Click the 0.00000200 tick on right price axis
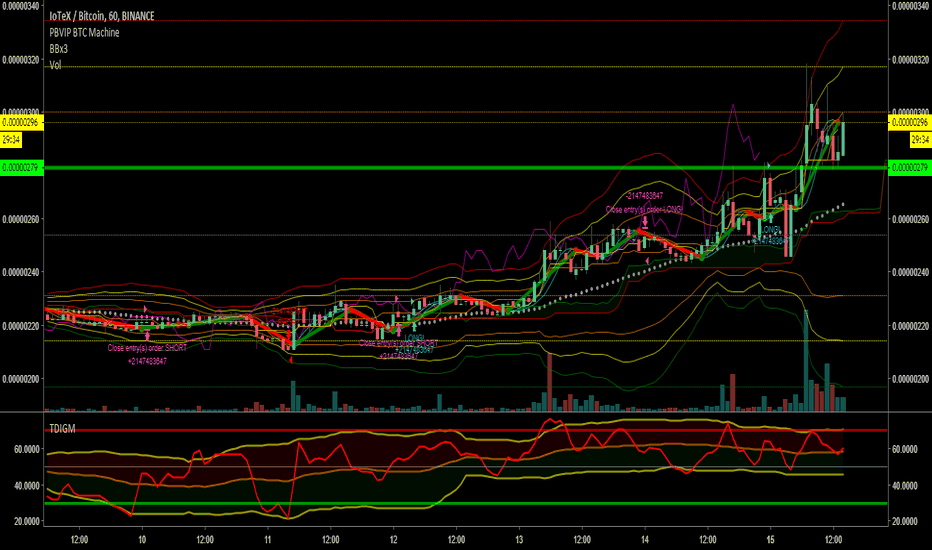Viewport: 932px width, 550px height. click(x=910, y=379)
